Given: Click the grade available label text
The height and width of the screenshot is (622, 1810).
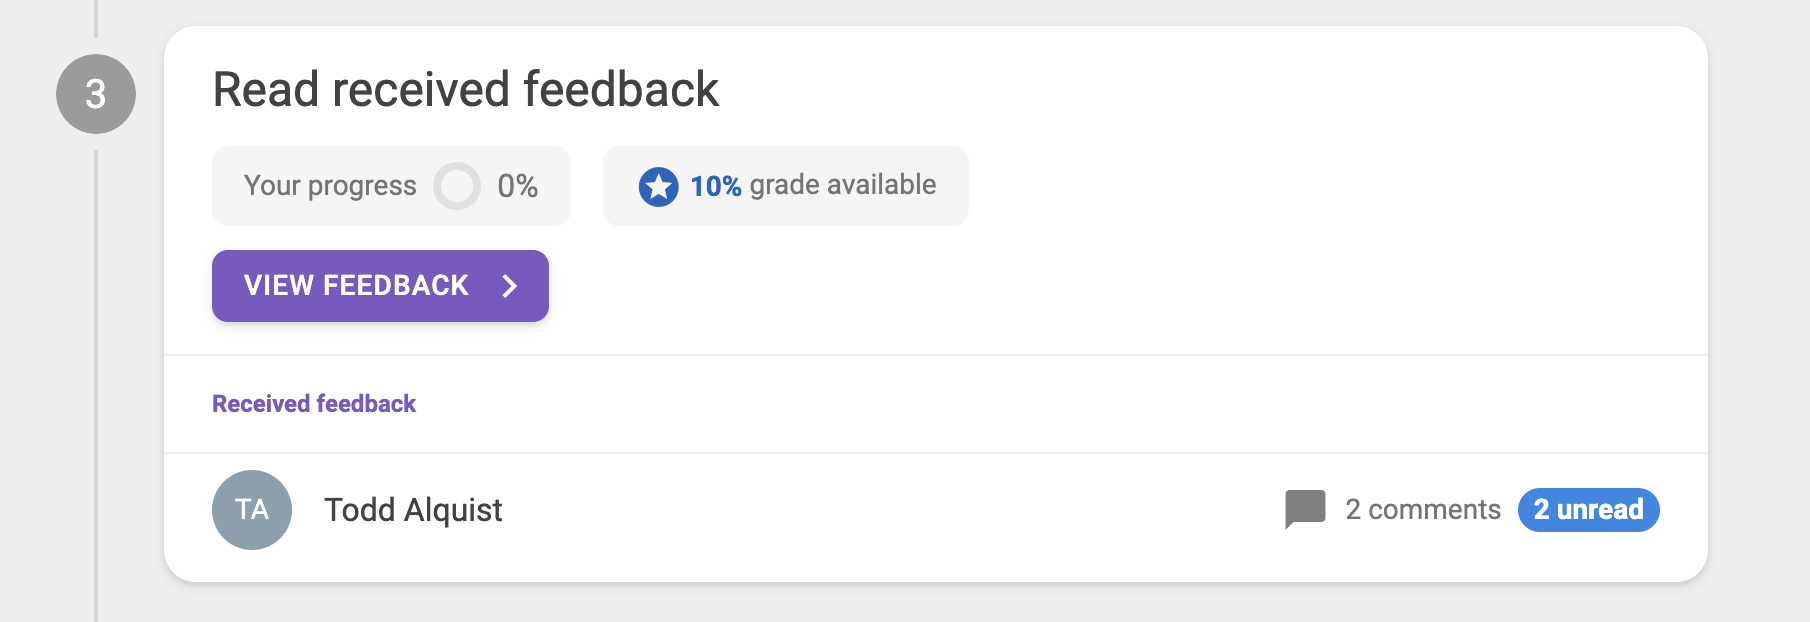Looking at the screenshot, I should [843, 185].
